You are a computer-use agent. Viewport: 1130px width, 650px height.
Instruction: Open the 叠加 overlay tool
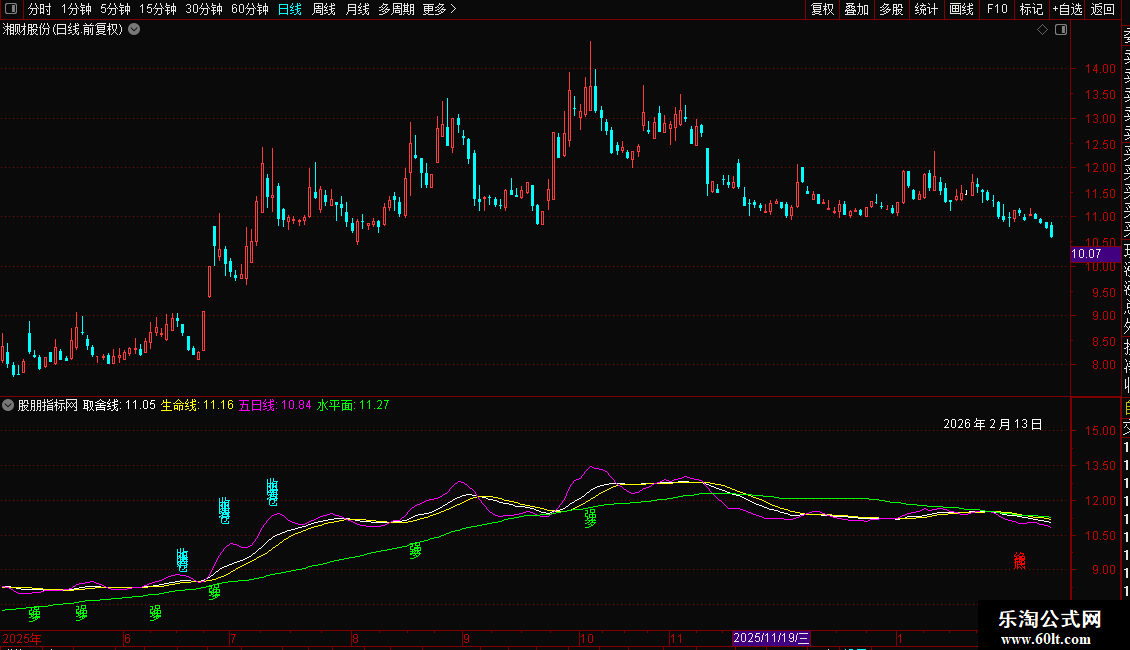(857, 9)
